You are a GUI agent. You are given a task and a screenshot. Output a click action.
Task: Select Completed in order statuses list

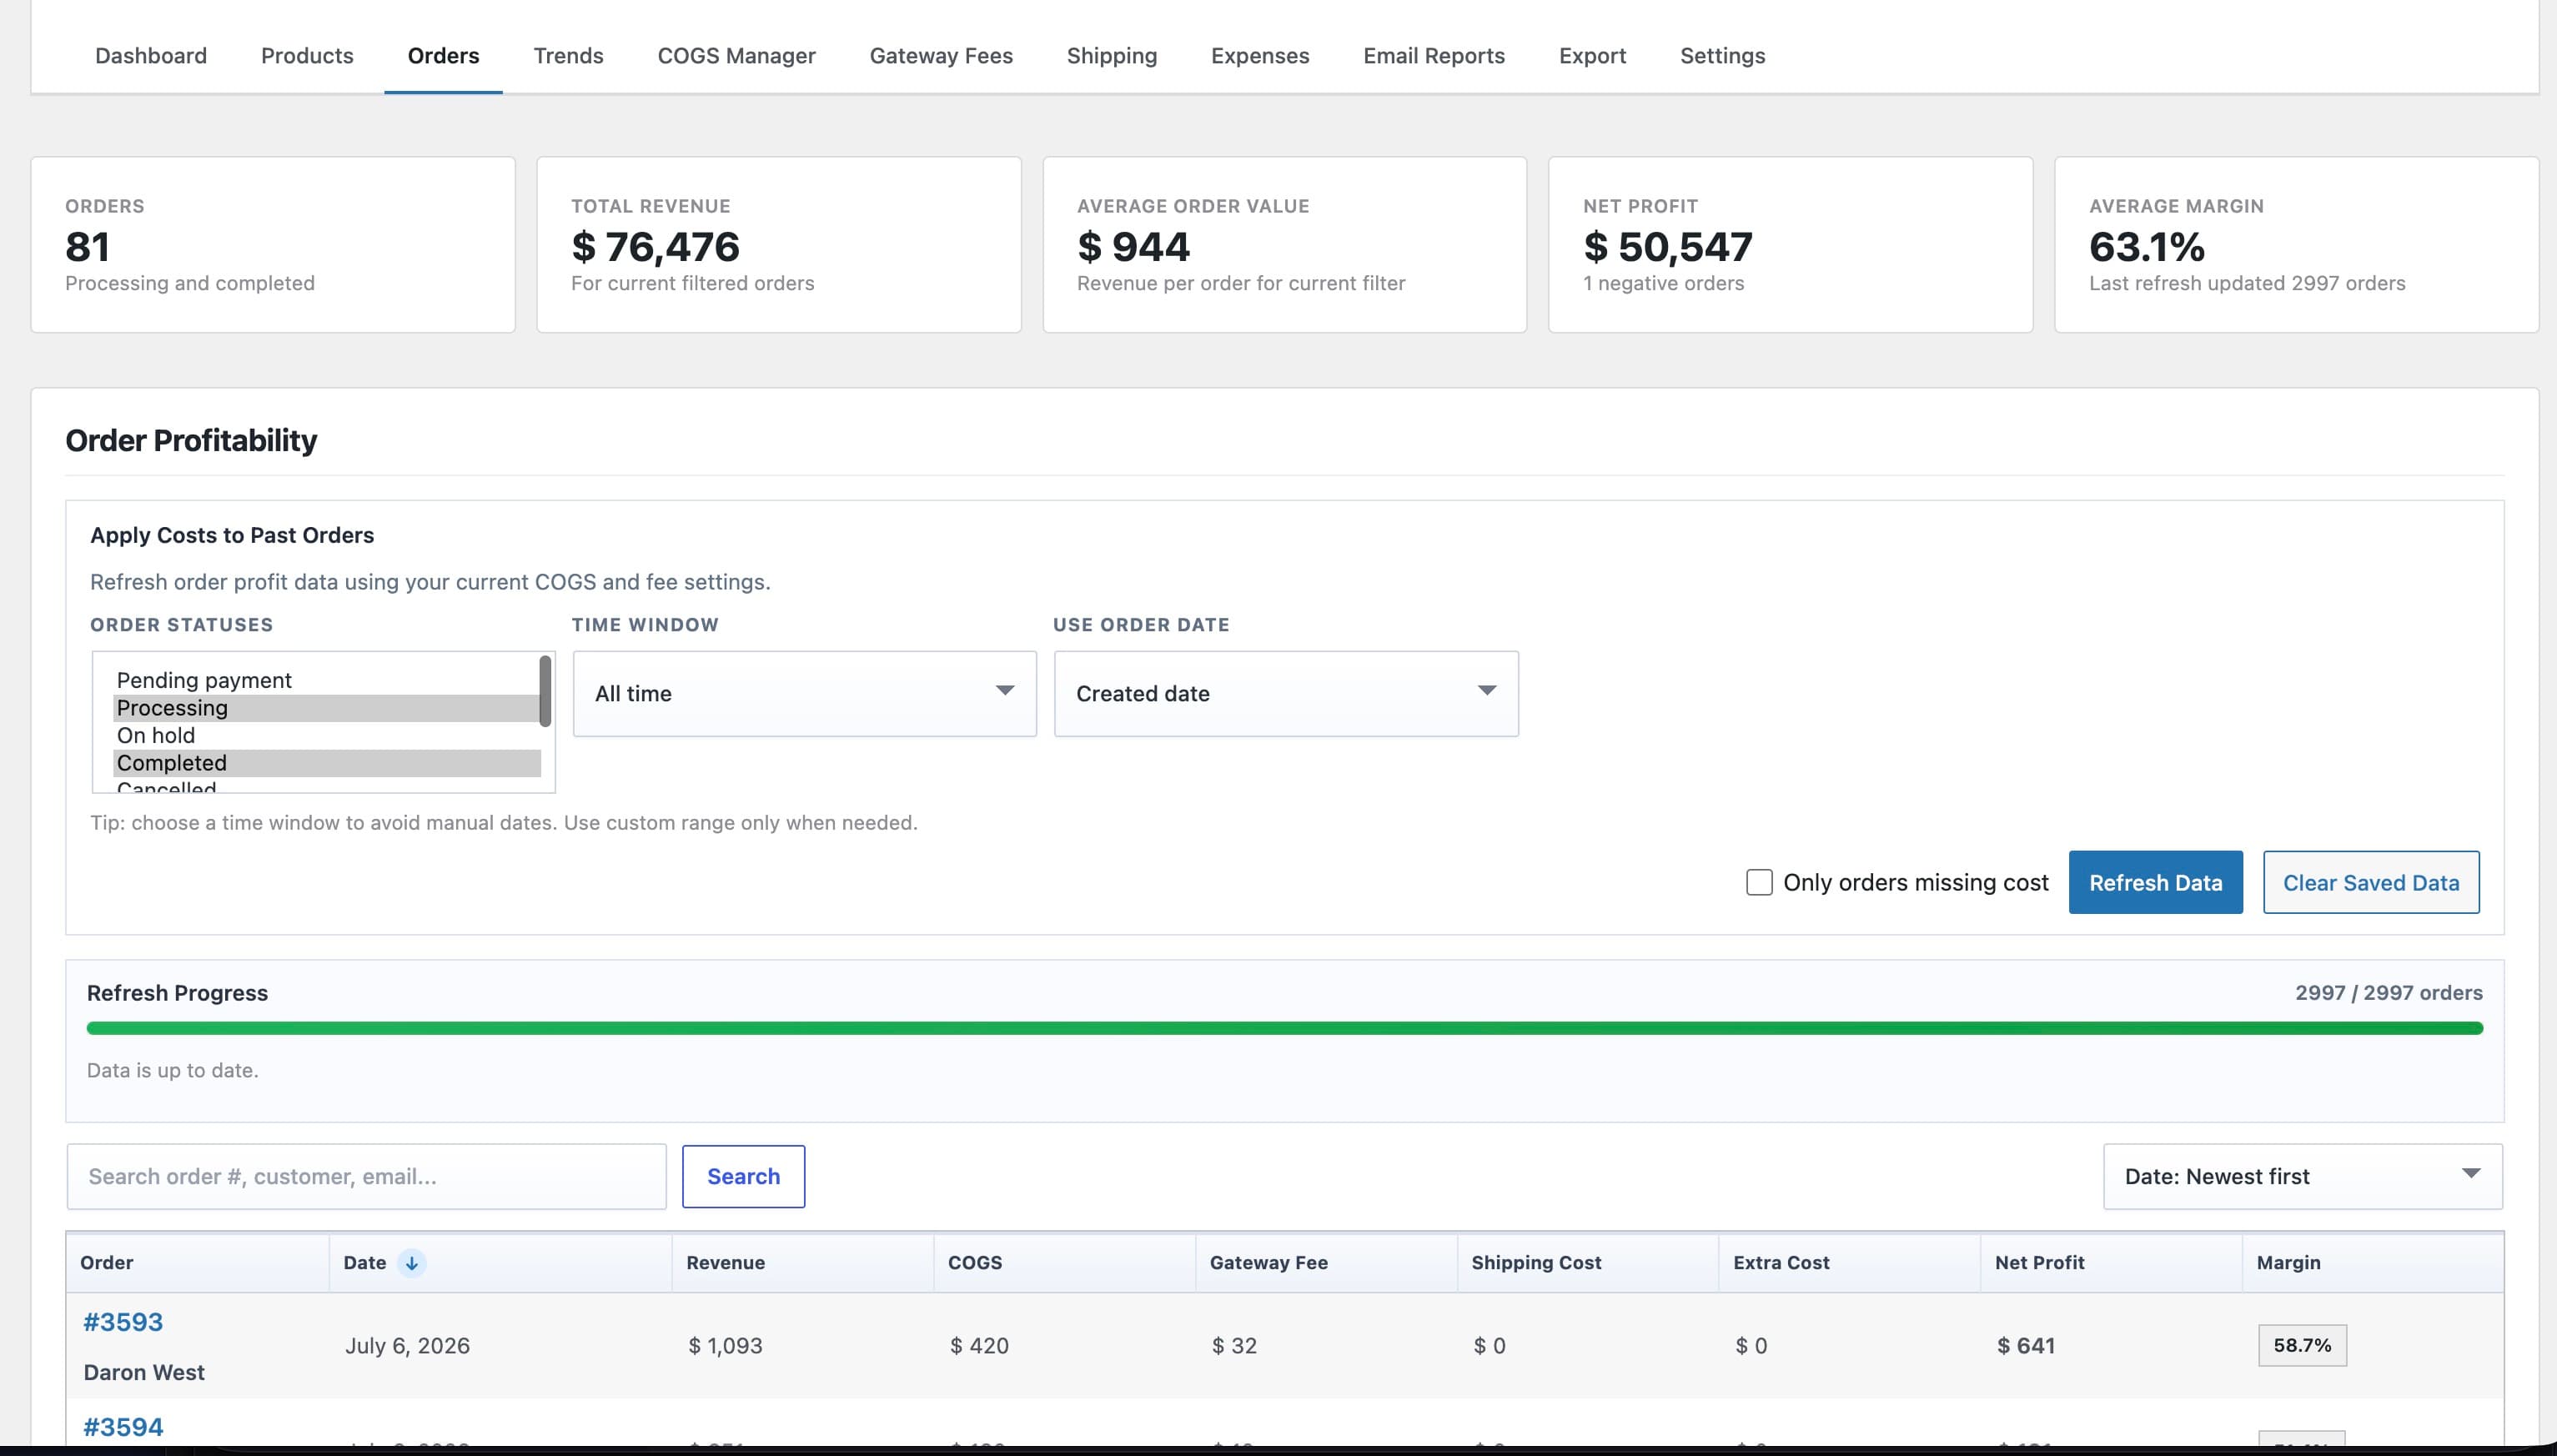click(326, 763)
